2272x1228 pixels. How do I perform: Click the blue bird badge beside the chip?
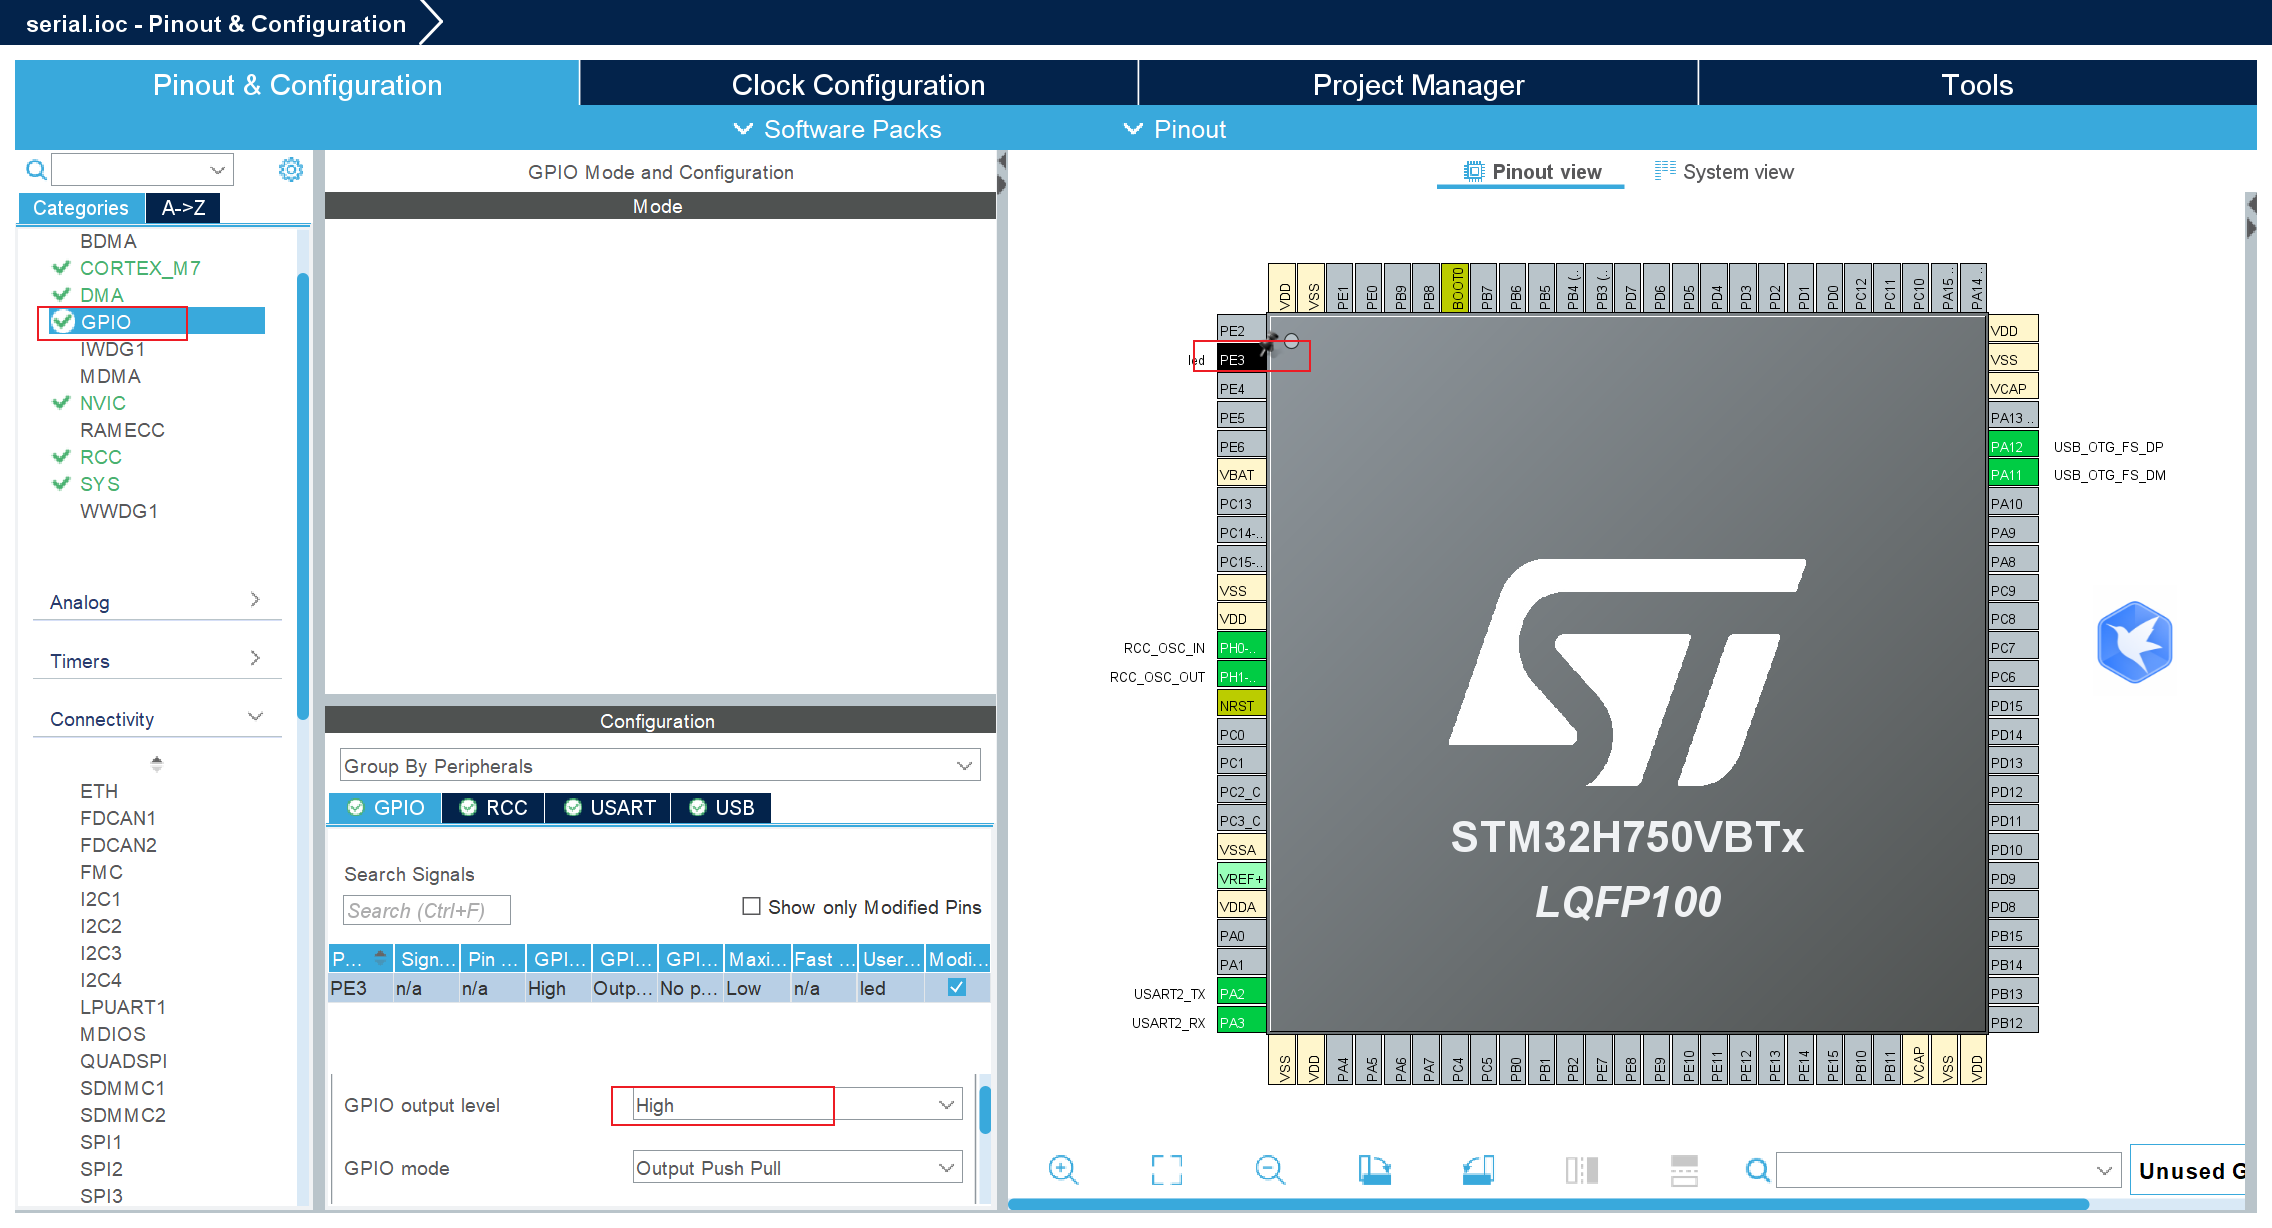[2135, 643]
